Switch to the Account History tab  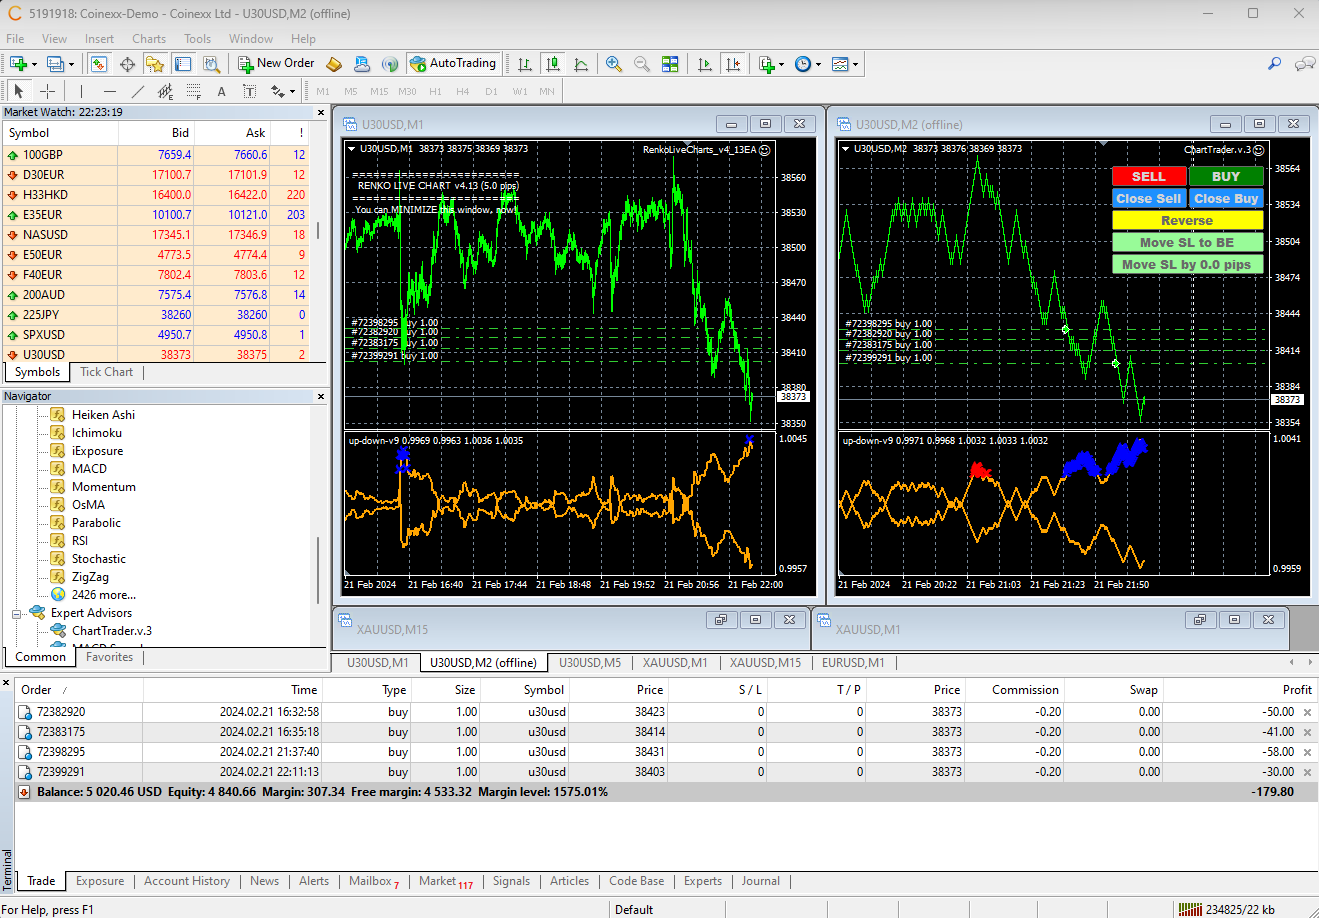186,881
